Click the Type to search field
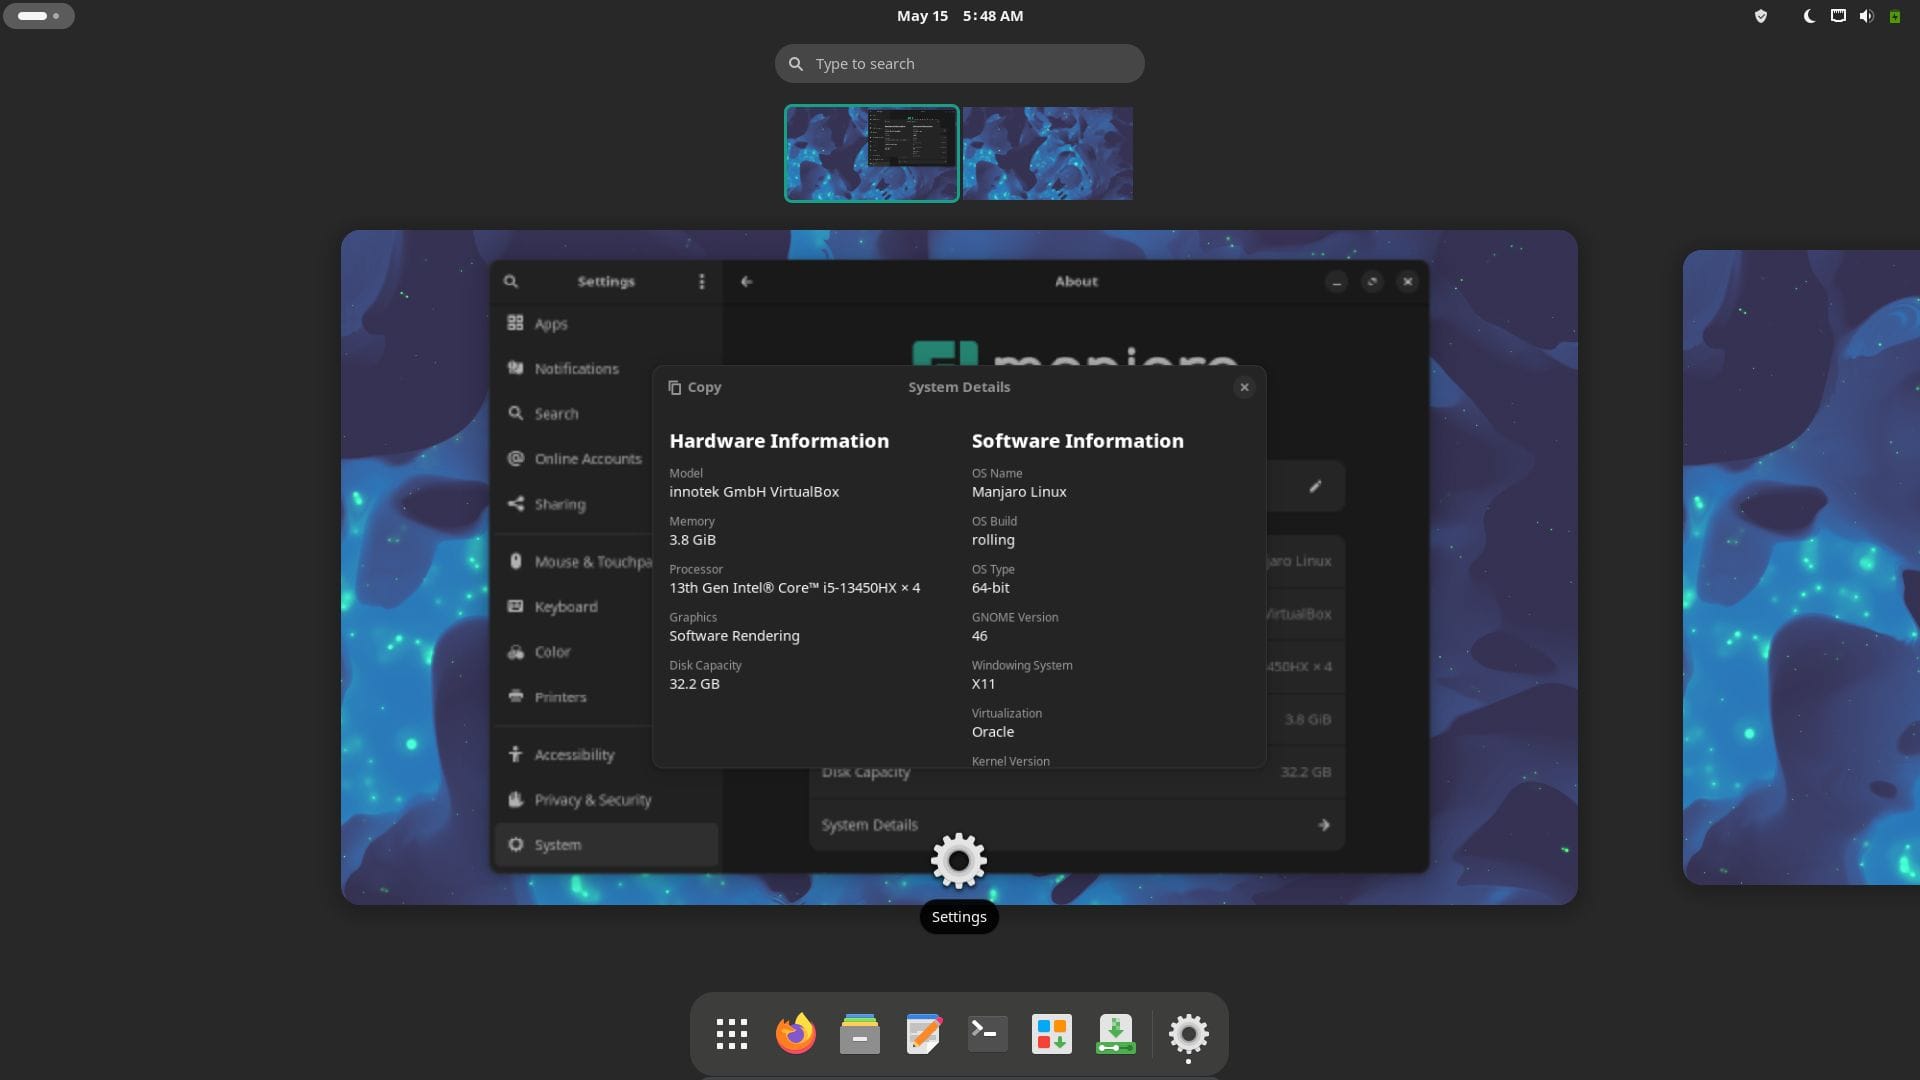 point(959,63)
